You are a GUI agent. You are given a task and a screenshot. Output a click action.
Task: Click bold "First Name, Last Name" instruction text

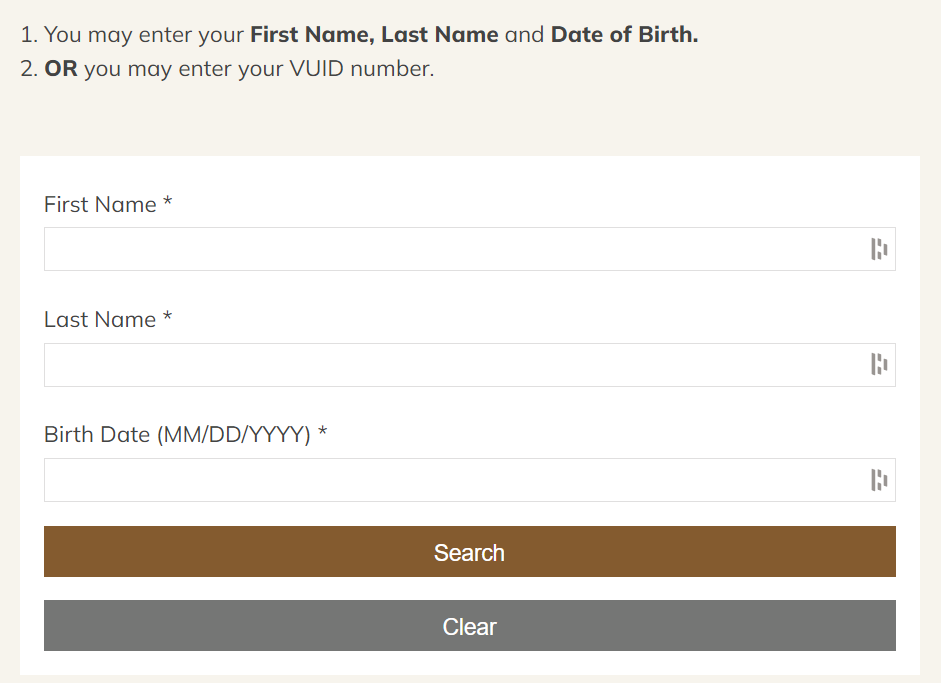(x=374, y=35)
